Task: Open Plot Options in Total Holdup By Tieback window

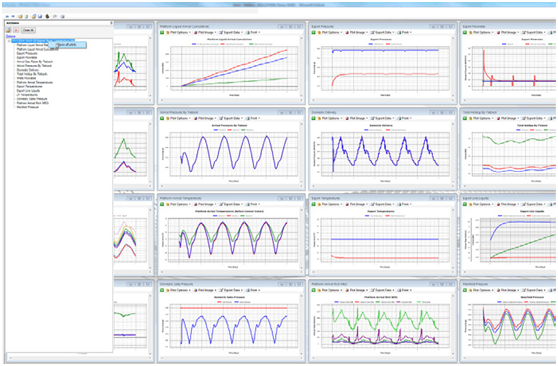Action: point(482,118)
